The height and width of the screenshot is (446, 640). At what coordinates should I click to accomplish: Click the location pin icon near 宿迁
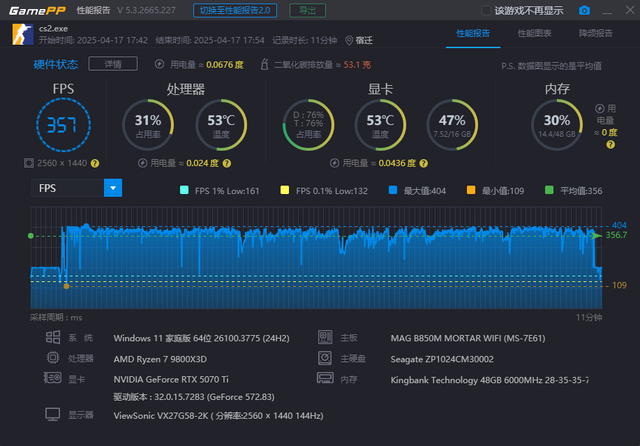pos(349,40)
